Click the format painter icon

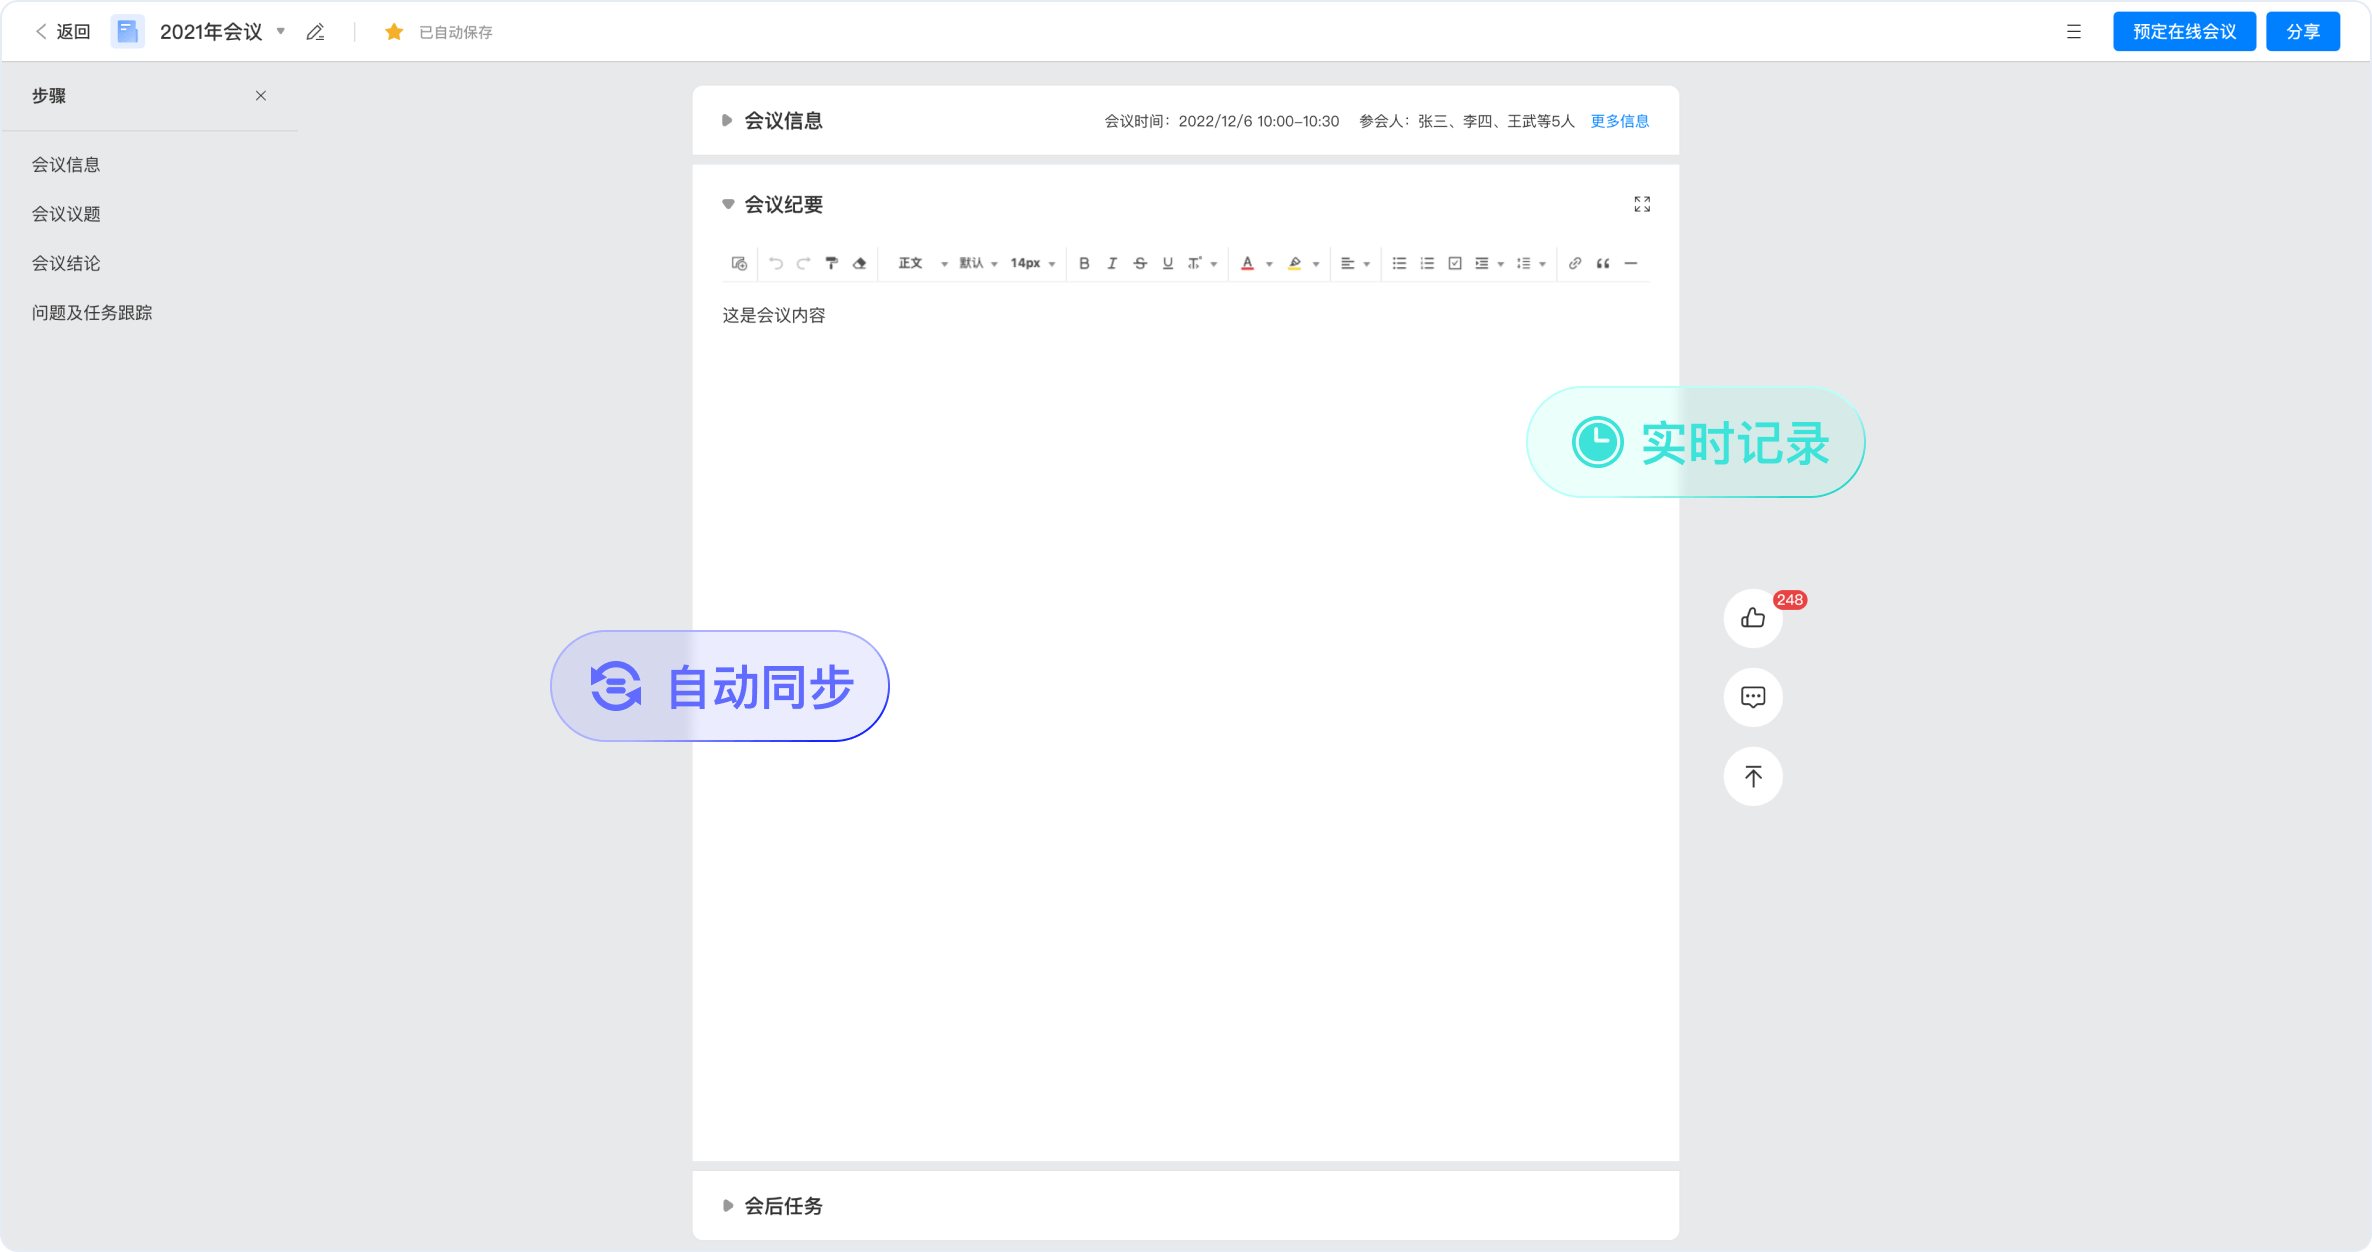click(x=831, y=263)
